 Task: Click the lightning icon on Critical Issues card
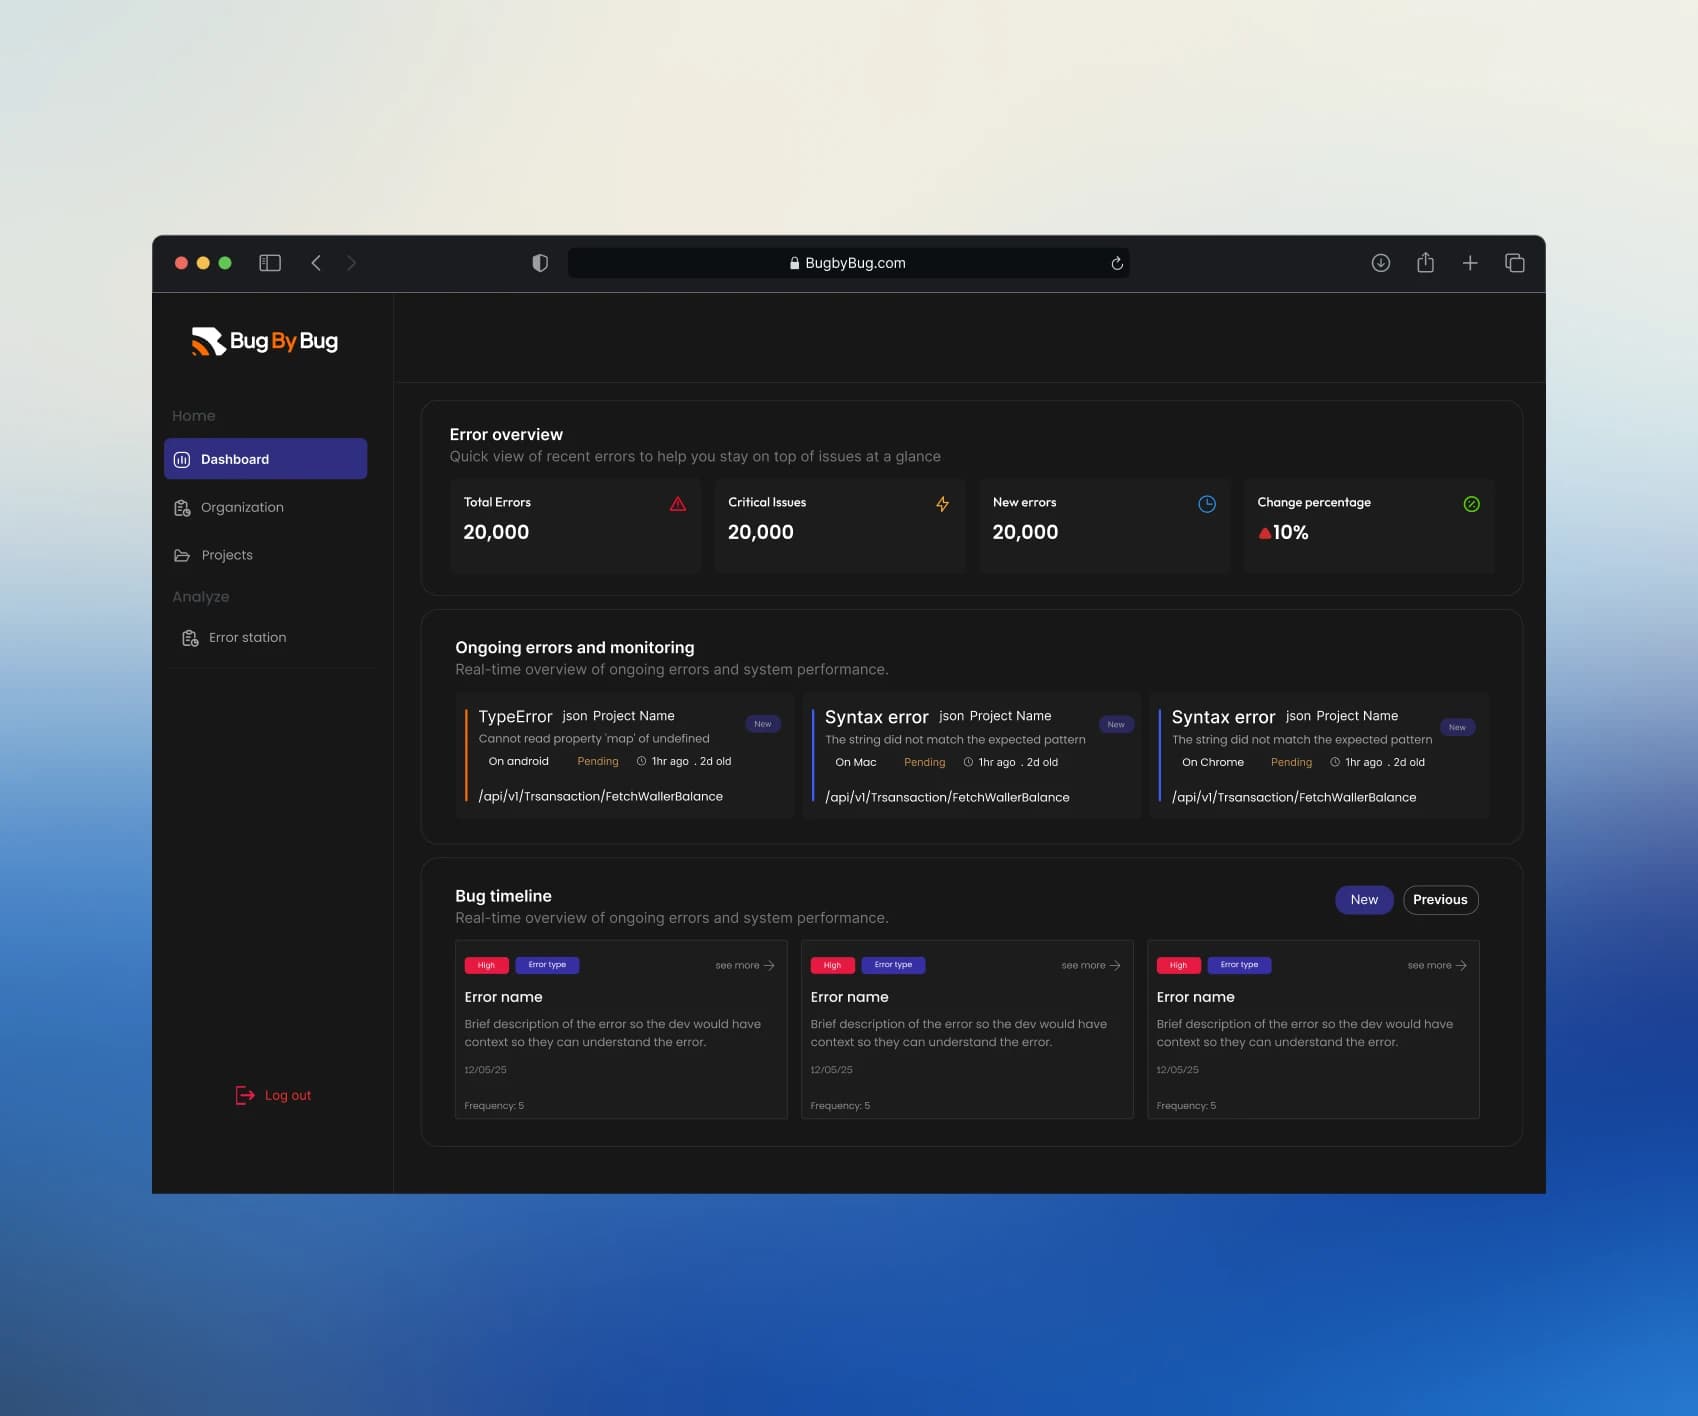[x=942, y=504]
